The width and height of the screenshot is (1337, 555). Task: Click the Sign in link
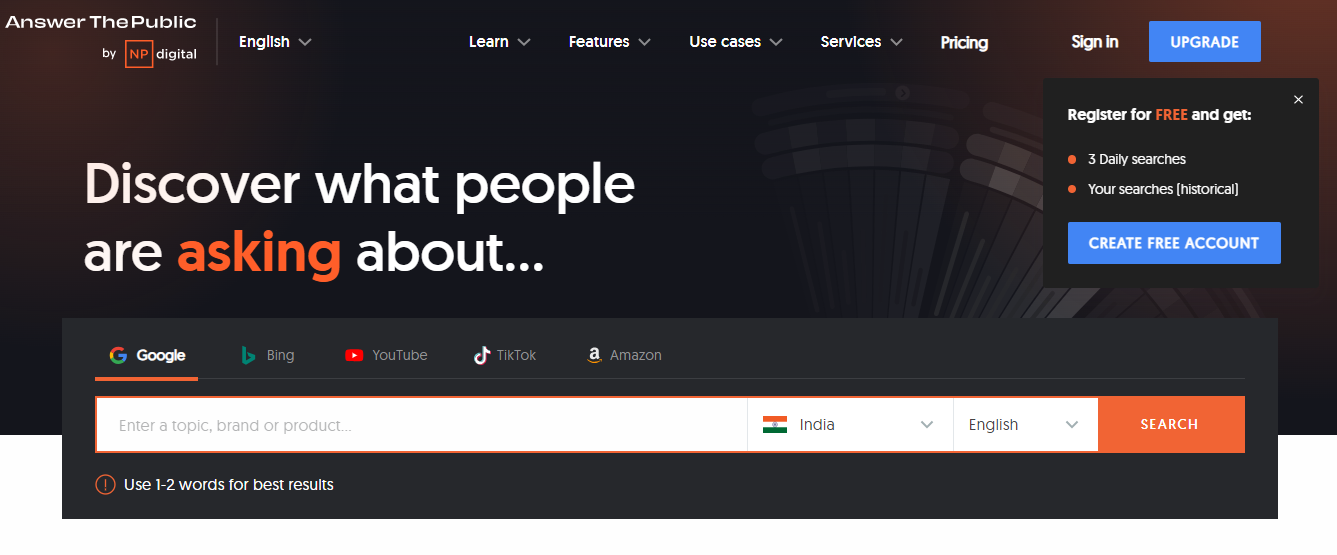(x=1095, y=42)
